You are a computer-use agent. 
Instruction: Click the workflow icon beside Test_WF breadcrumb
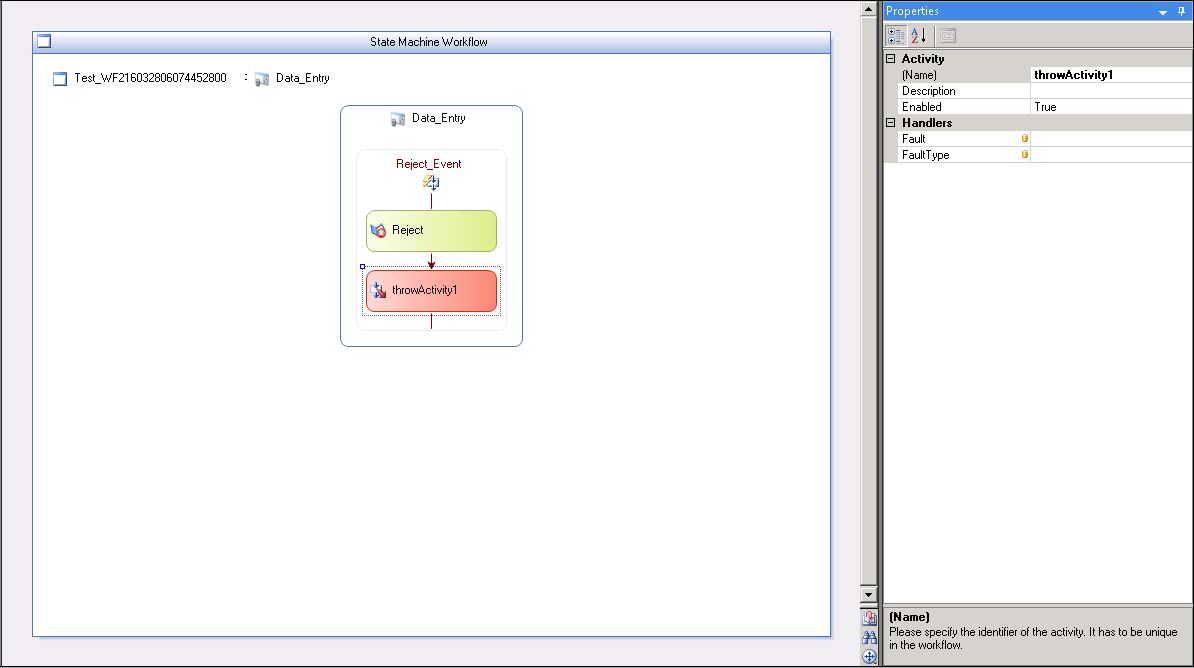point(59,78)
